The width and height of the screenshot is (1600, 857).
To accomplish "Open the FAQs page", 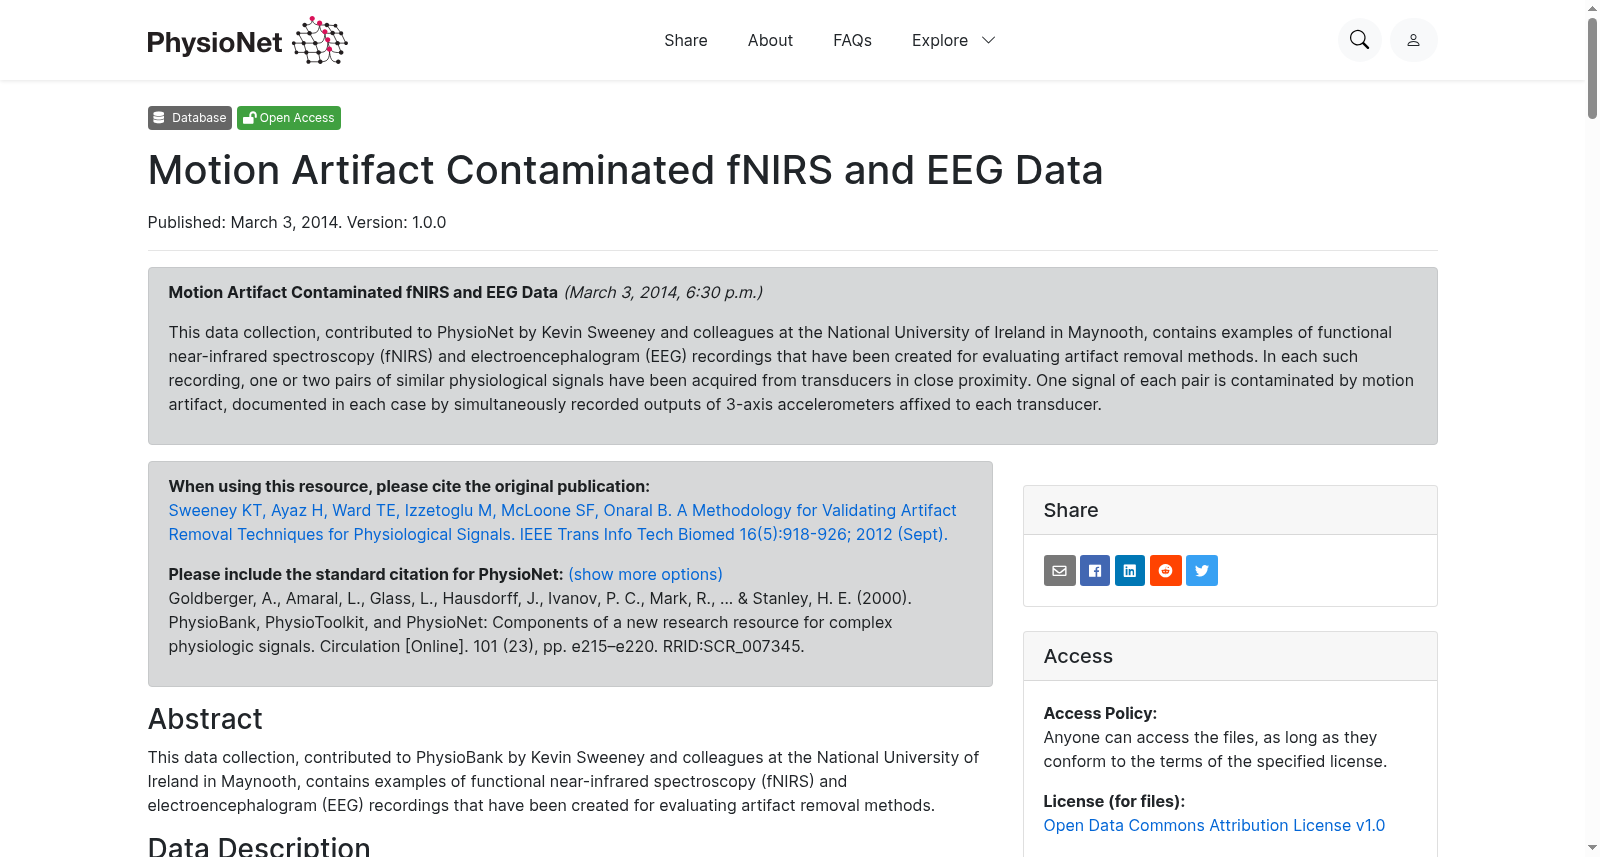I will pos(852,40).
